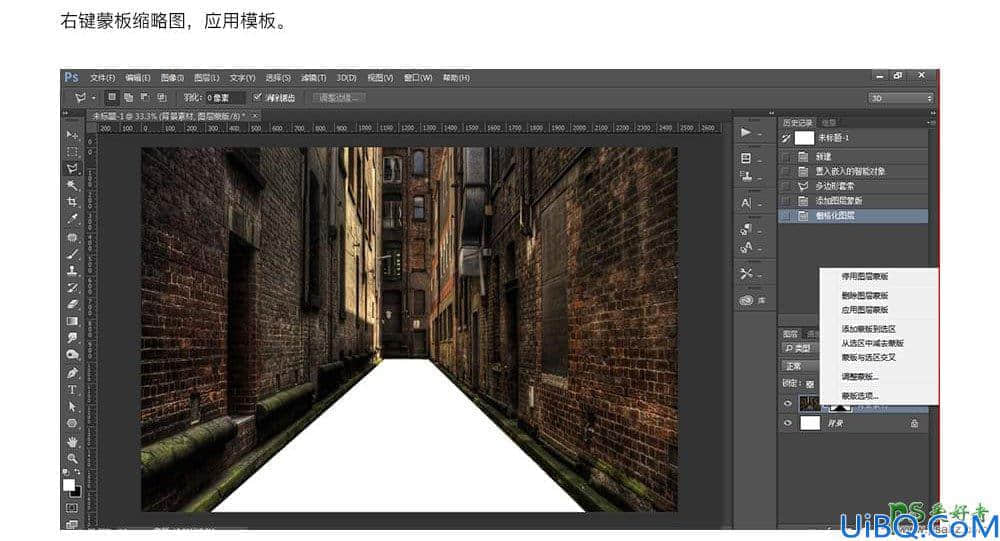Open the Tool Presets crossed-tools panel icon

coord(746,274)
